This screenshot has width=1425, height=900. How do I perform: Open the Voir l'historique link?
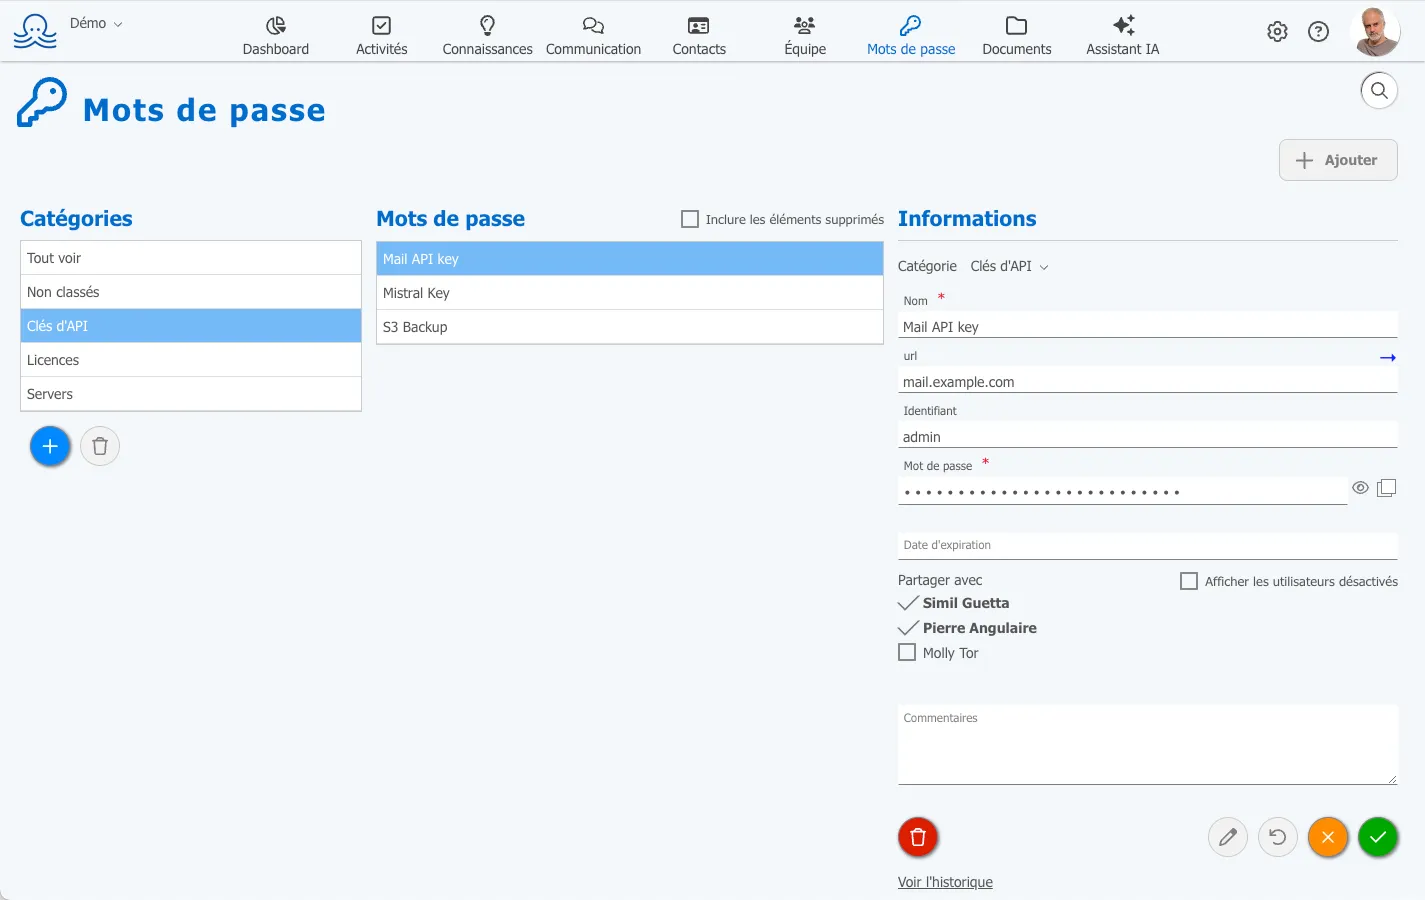(x=945, y=882)
